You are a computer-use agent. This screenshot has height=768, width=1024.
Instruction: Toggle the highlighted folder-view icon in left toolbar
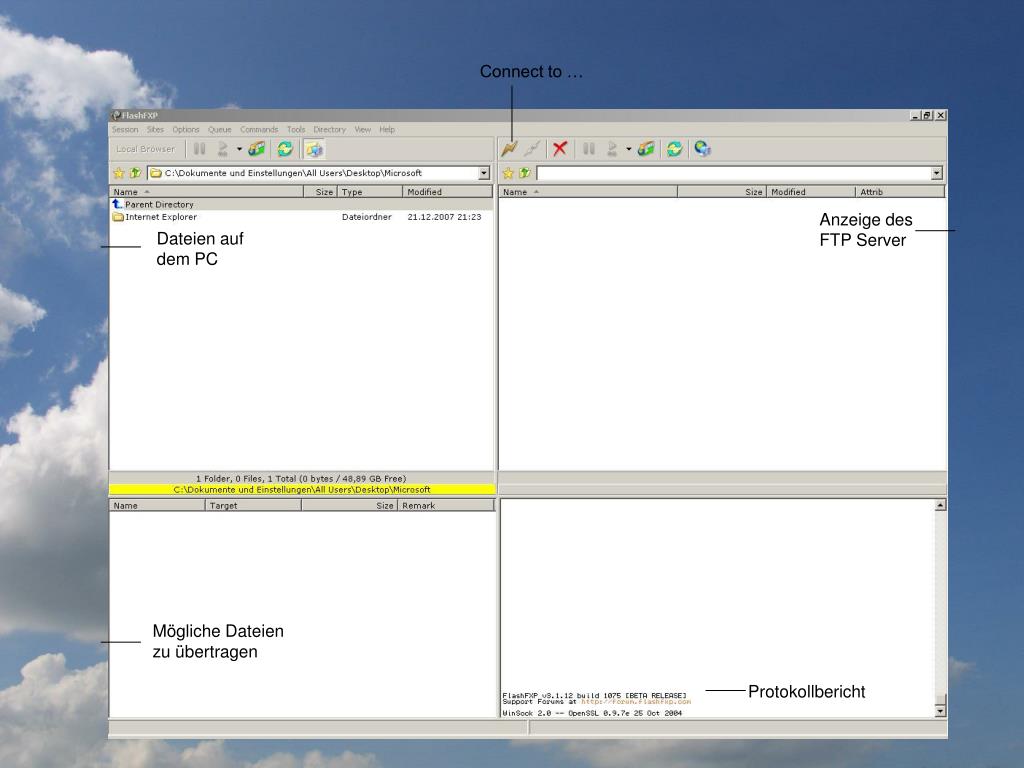click(x=314, y=150)
